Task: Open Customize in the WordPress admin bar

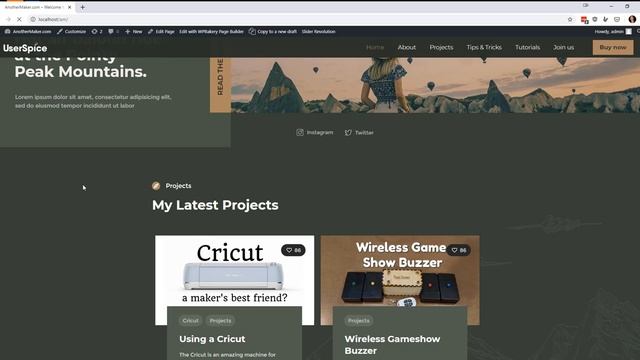Action: tap(71, 31)
